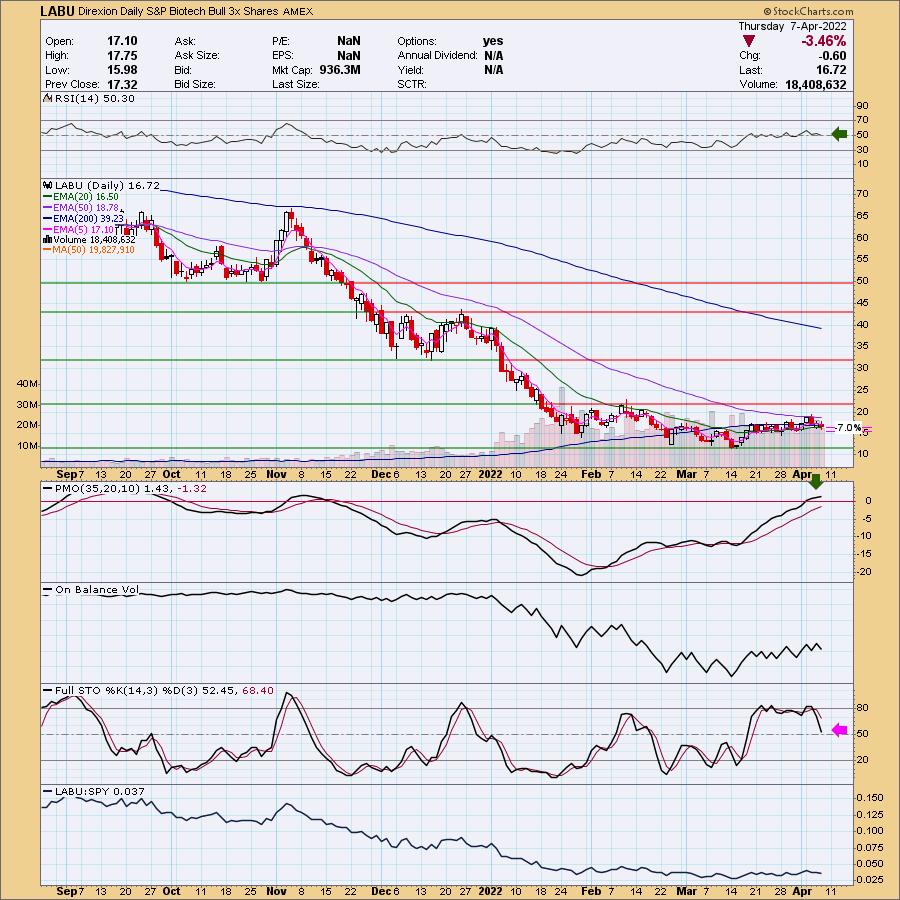This screenshot has width=900, height=900.
Task: Click the 10M volume axis label
Action: tap(26, 446)
